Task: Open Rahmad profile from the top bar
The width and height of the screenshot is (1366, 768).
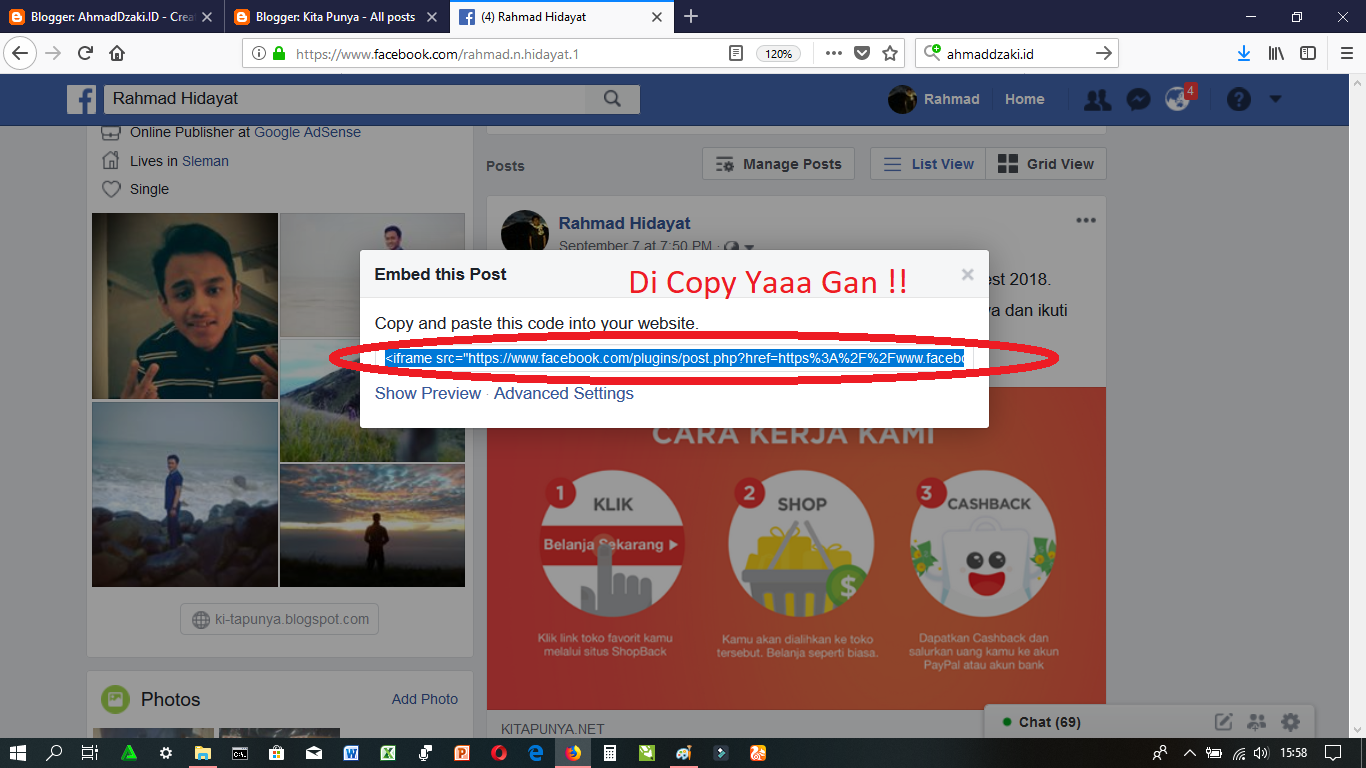Action: (x=934, y=99)
